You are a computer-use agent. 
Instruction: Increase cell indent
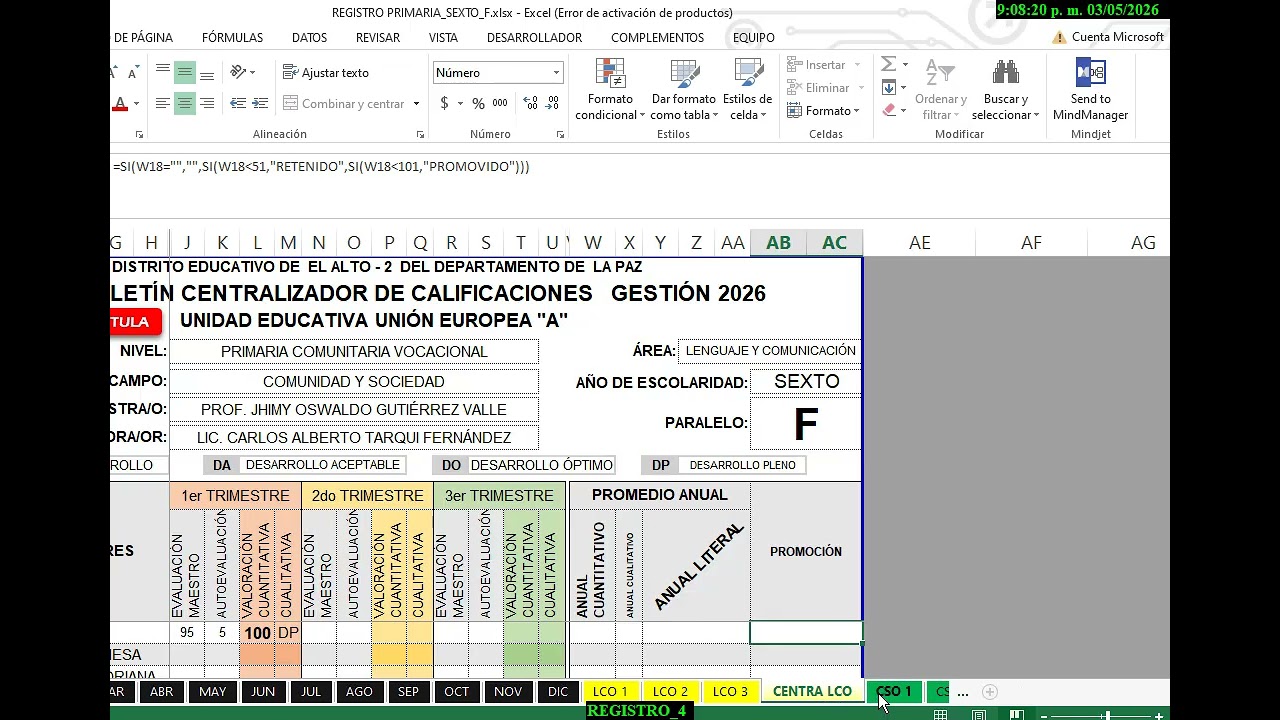260,103
